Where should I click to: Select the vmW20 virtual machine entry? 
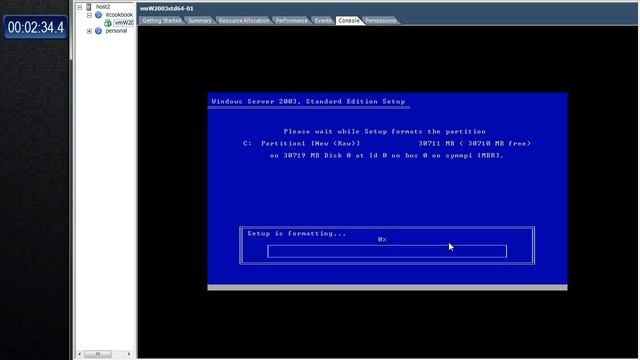point(124,23)
